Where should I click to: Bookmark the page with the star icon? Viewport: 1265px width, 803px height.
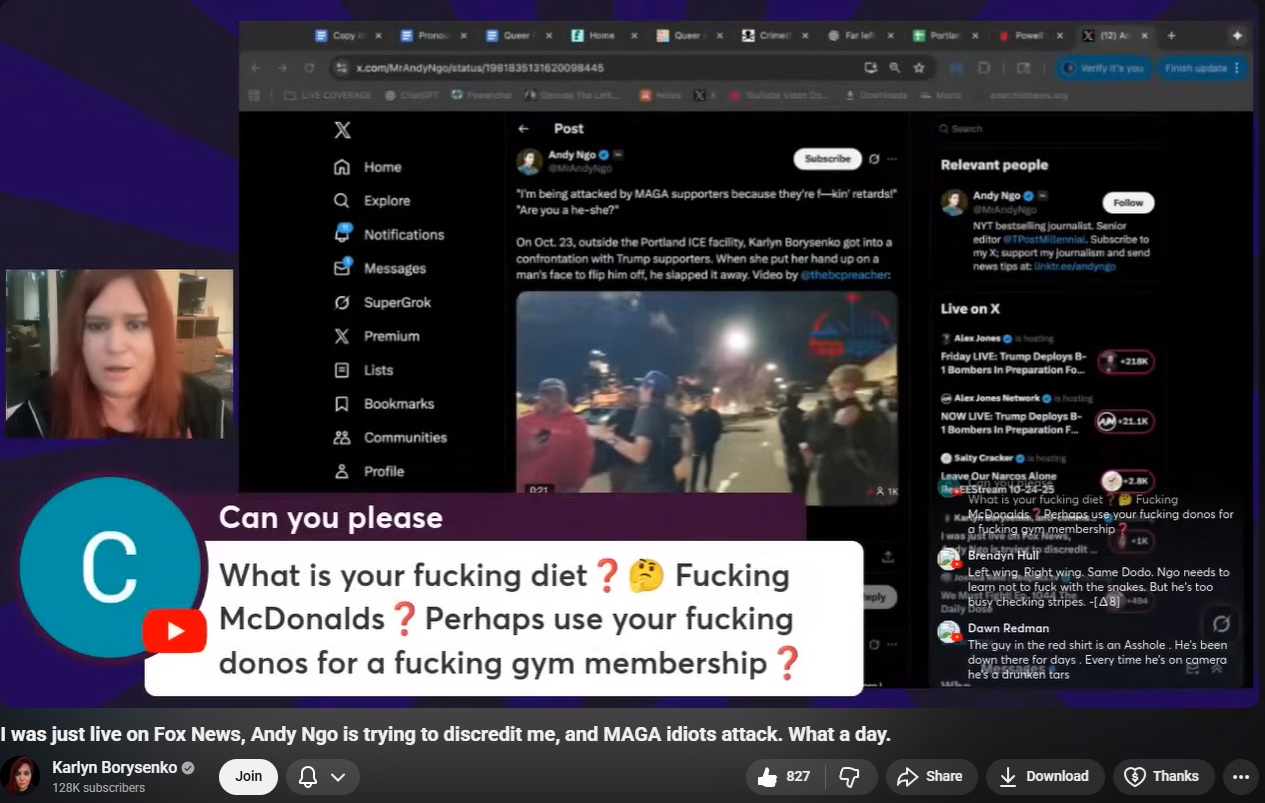click(918, 68)
